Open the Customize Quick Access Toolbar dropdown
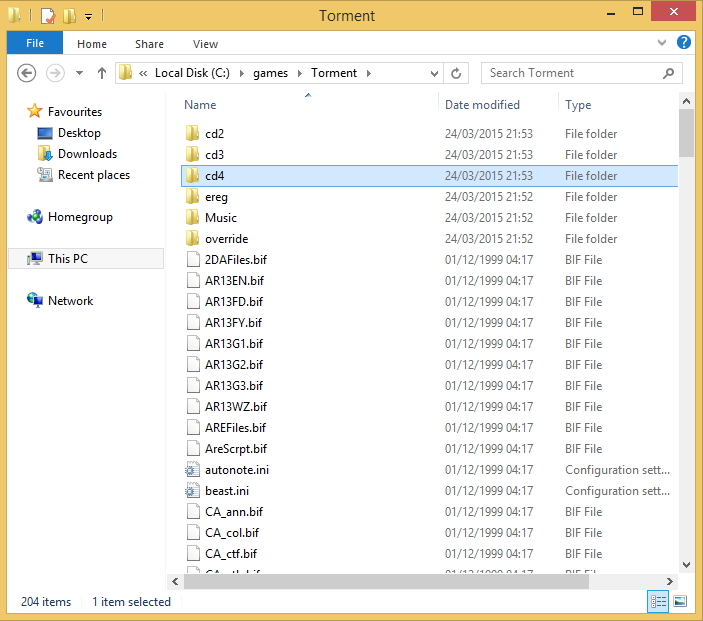This screenshot has height=621, width=703. pos(88,16)
